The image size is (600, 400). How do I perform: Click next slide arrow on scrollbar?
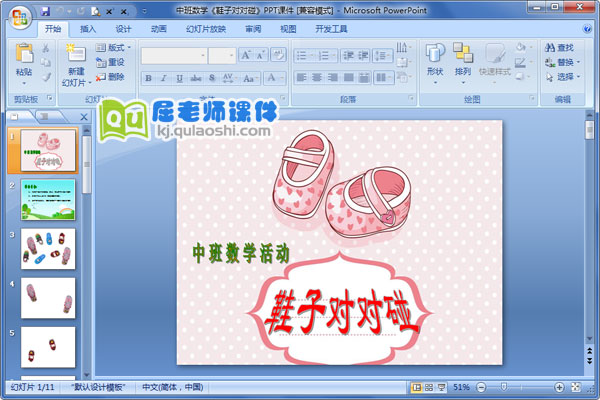(x=590, y=361)
